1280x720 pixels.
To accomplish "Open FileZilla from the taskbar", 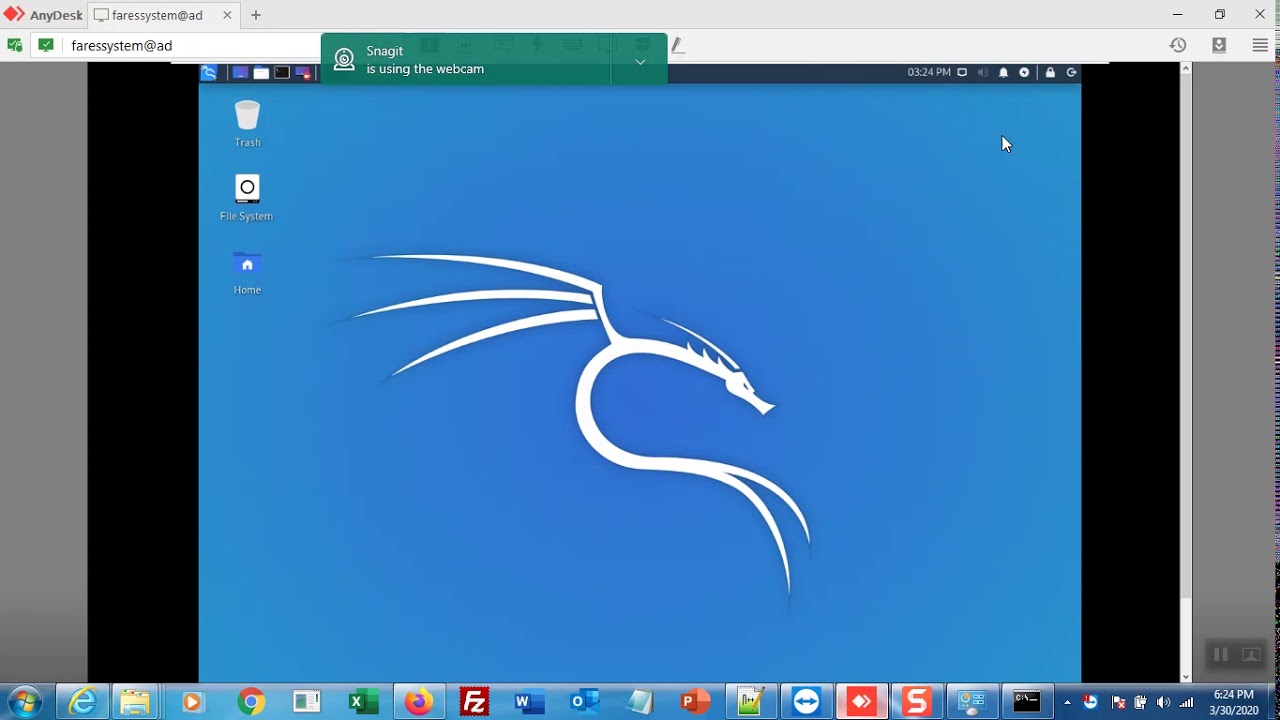I will [474, 702].
